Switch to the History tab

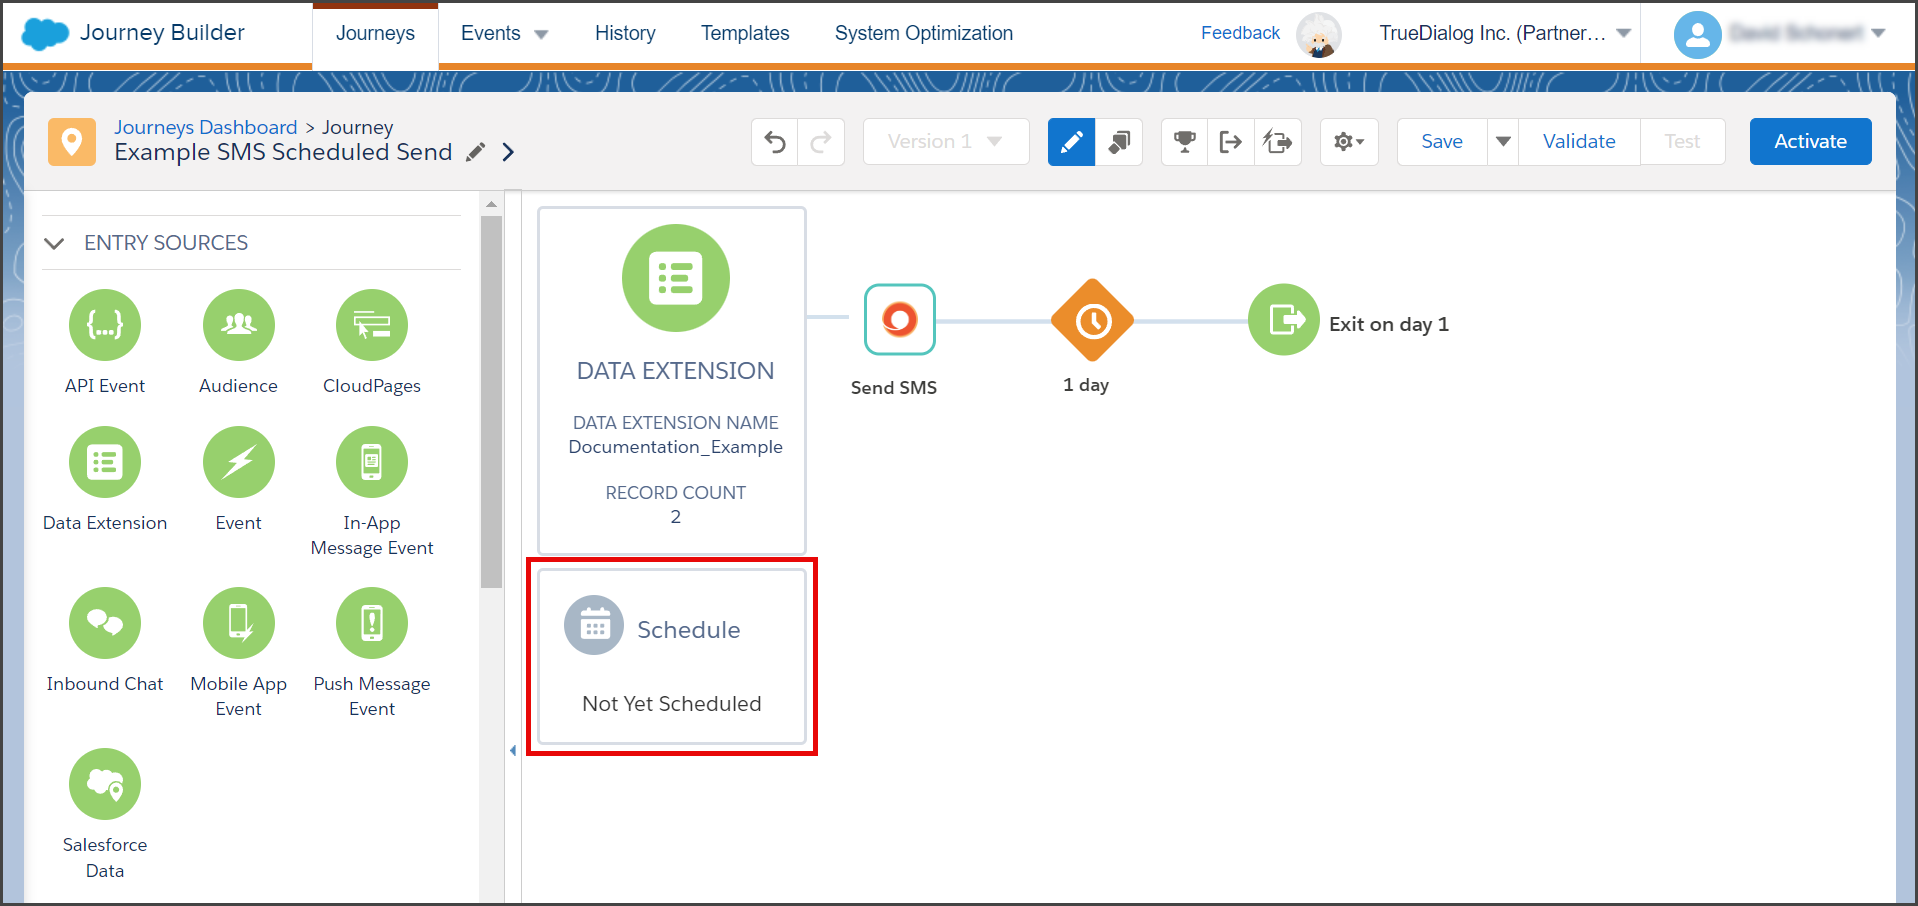[x=625, y=33]
